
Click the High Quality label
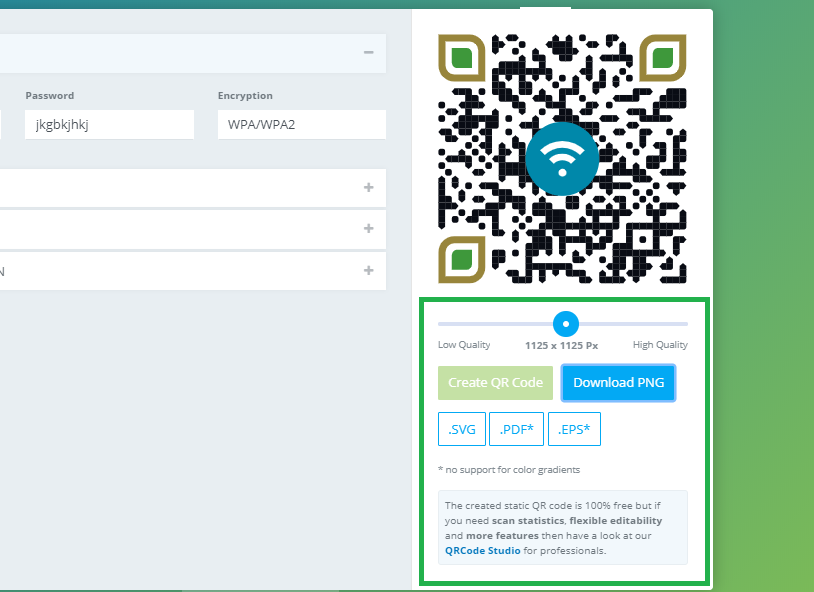click(x=660, y=345)
